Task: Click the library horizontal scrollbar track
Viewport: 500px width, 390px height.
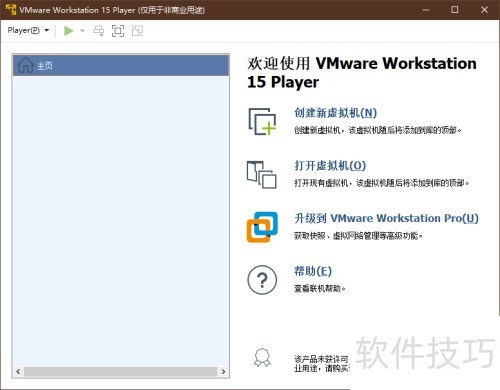Action: click(x=121, y=371)
